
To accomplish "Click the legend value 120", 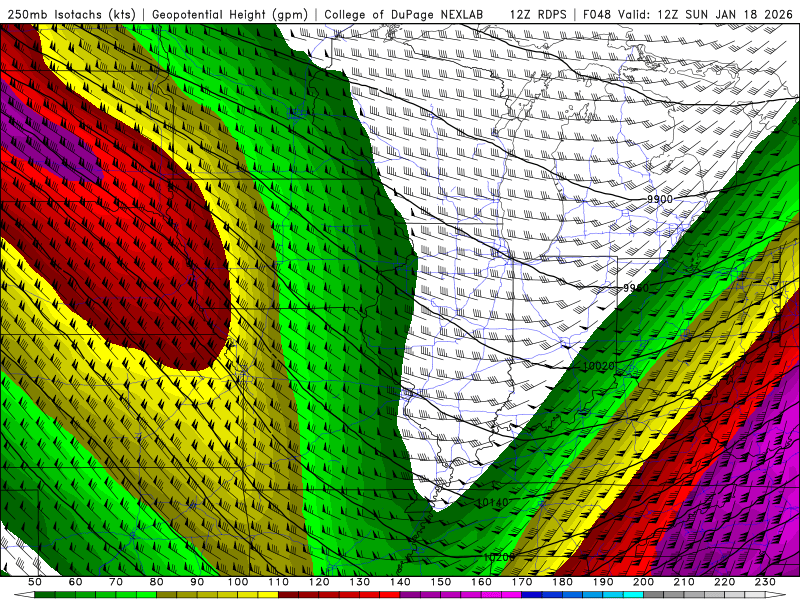I will tap(319, 582).
